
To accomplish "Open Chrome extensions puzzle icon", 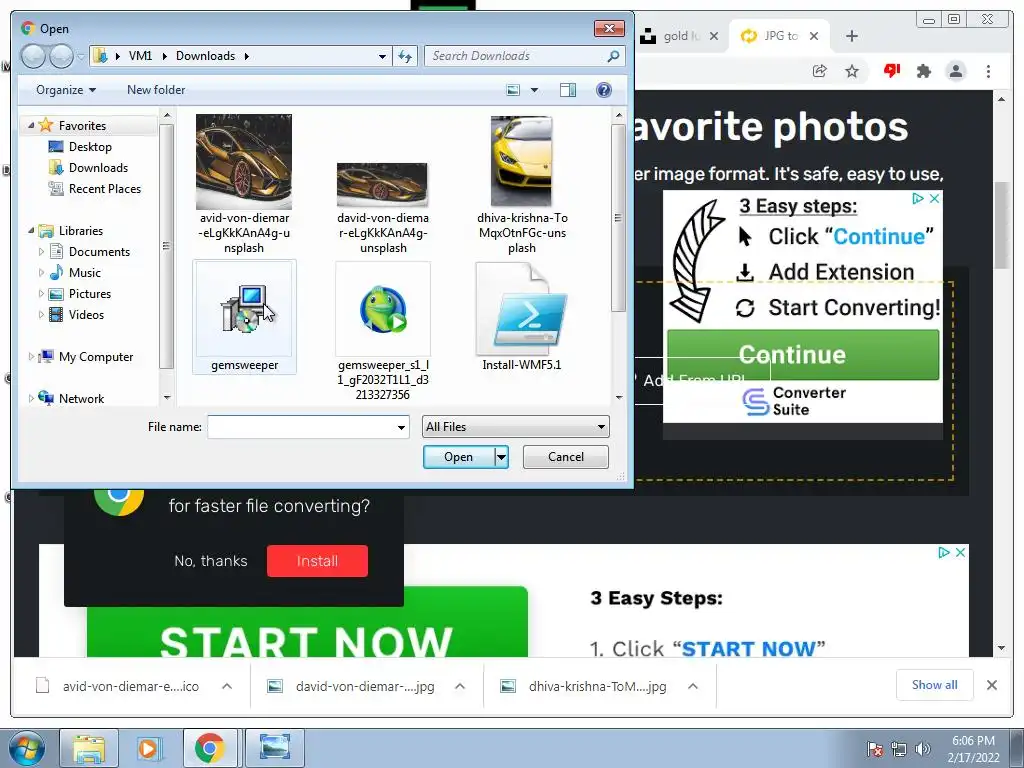I will pyautogui.click(x=923, y=71).
